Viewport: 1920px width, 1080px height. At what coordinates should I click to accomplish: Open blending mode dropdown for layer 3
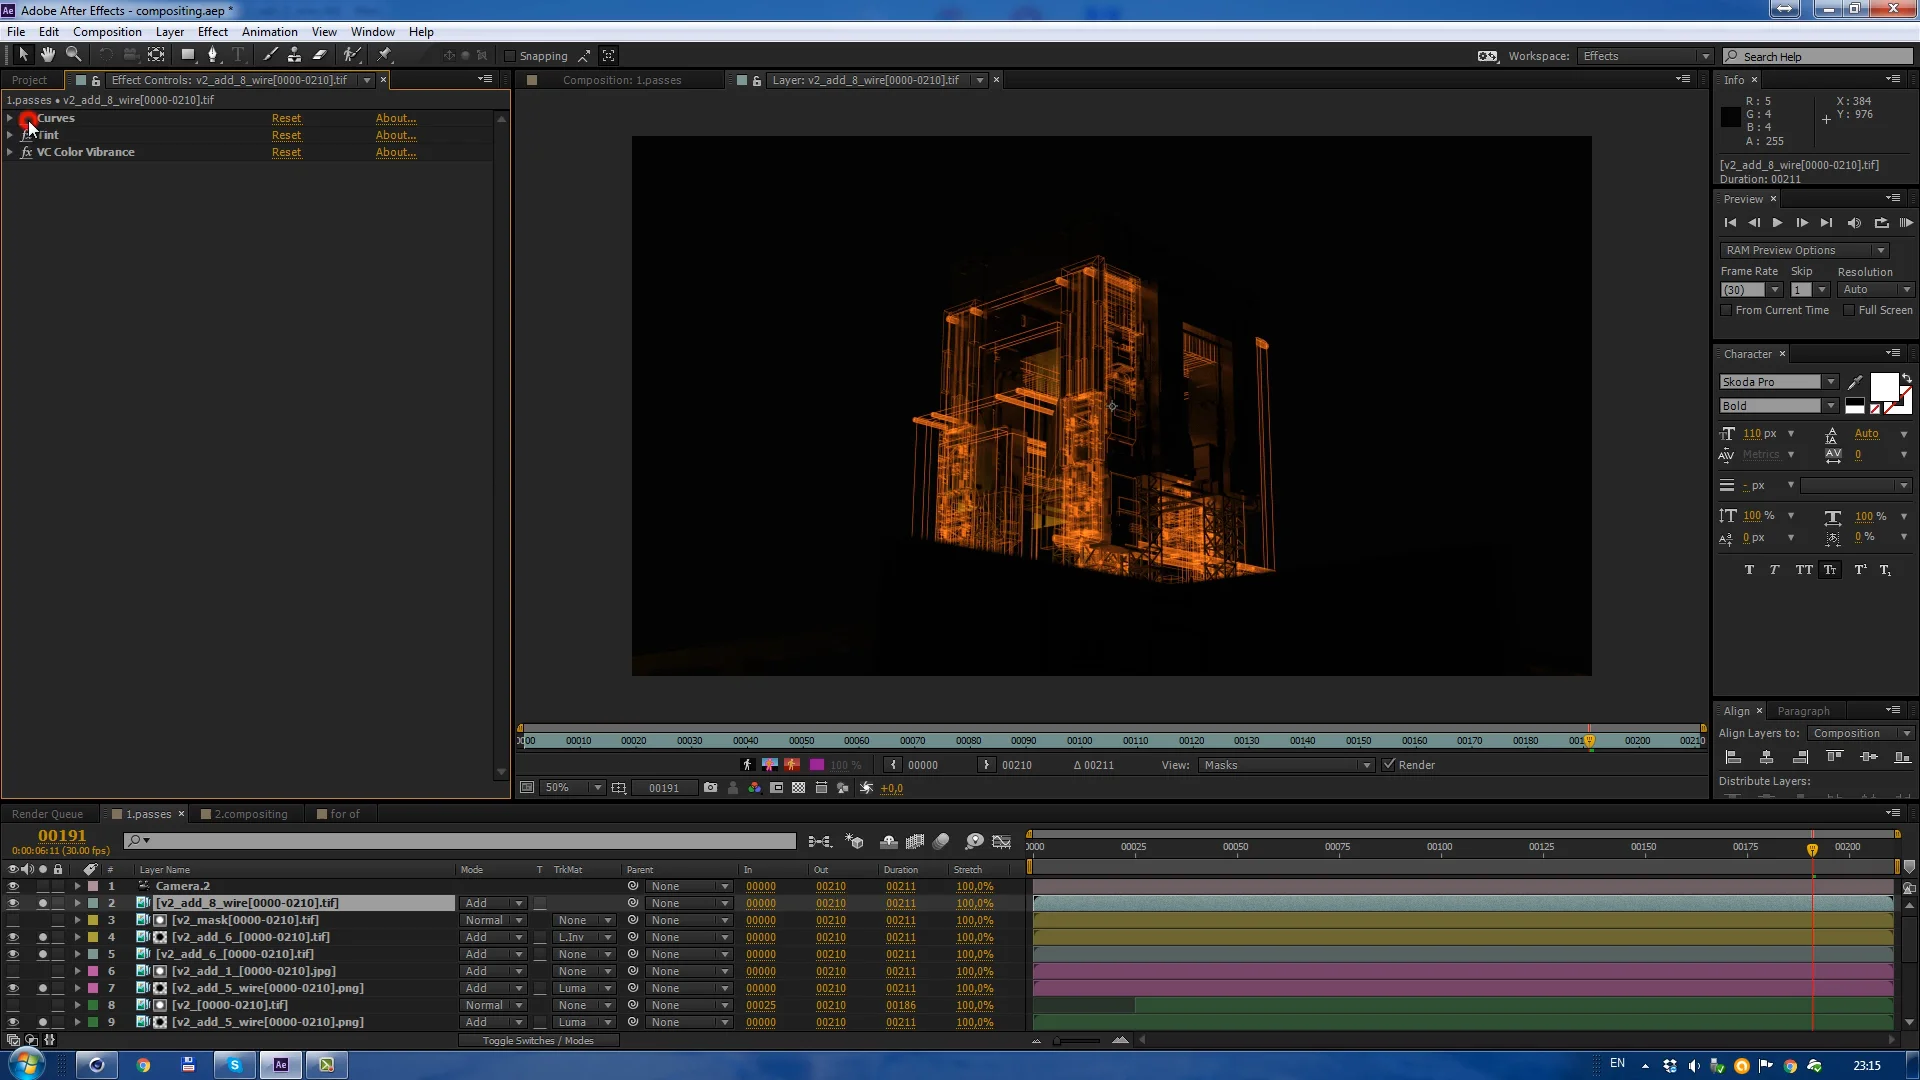pos(493,920)
